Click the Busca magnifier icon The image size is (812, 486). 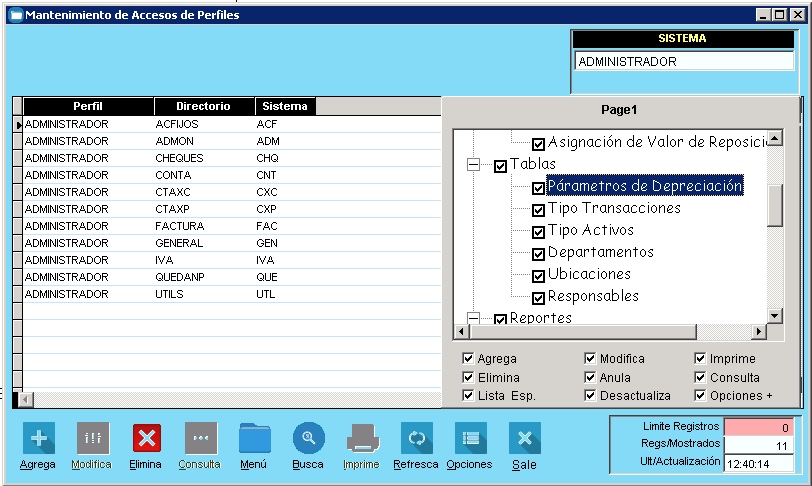pyautogui.click(x=308, y=438)
